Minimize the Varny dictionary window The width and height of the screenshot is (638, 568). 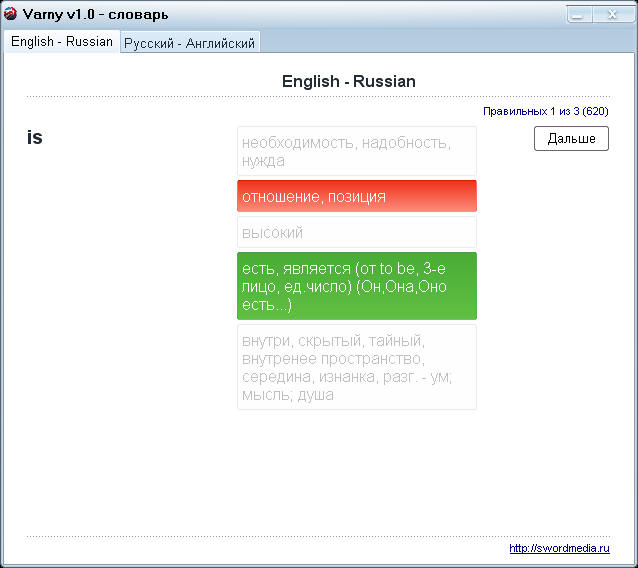(577, 15)
